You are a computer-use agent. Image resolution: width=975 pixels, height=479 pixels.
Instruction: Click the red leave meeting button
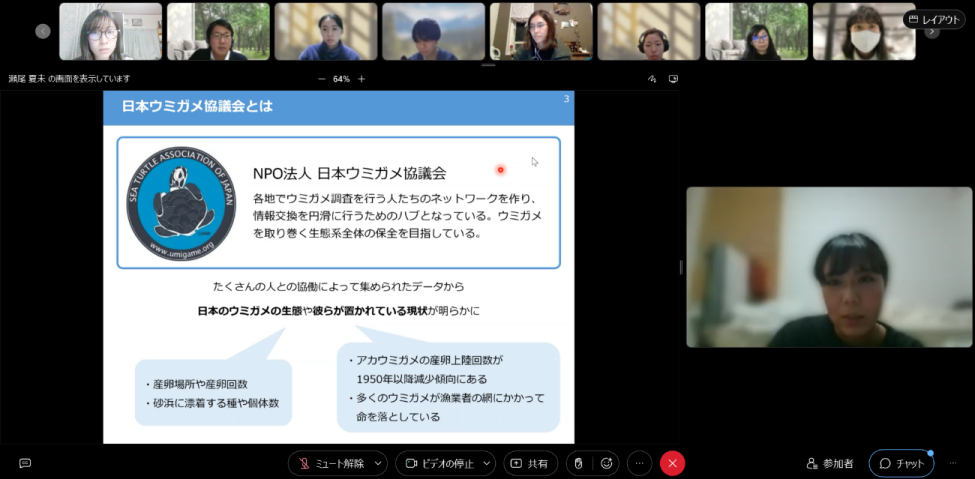672,463
